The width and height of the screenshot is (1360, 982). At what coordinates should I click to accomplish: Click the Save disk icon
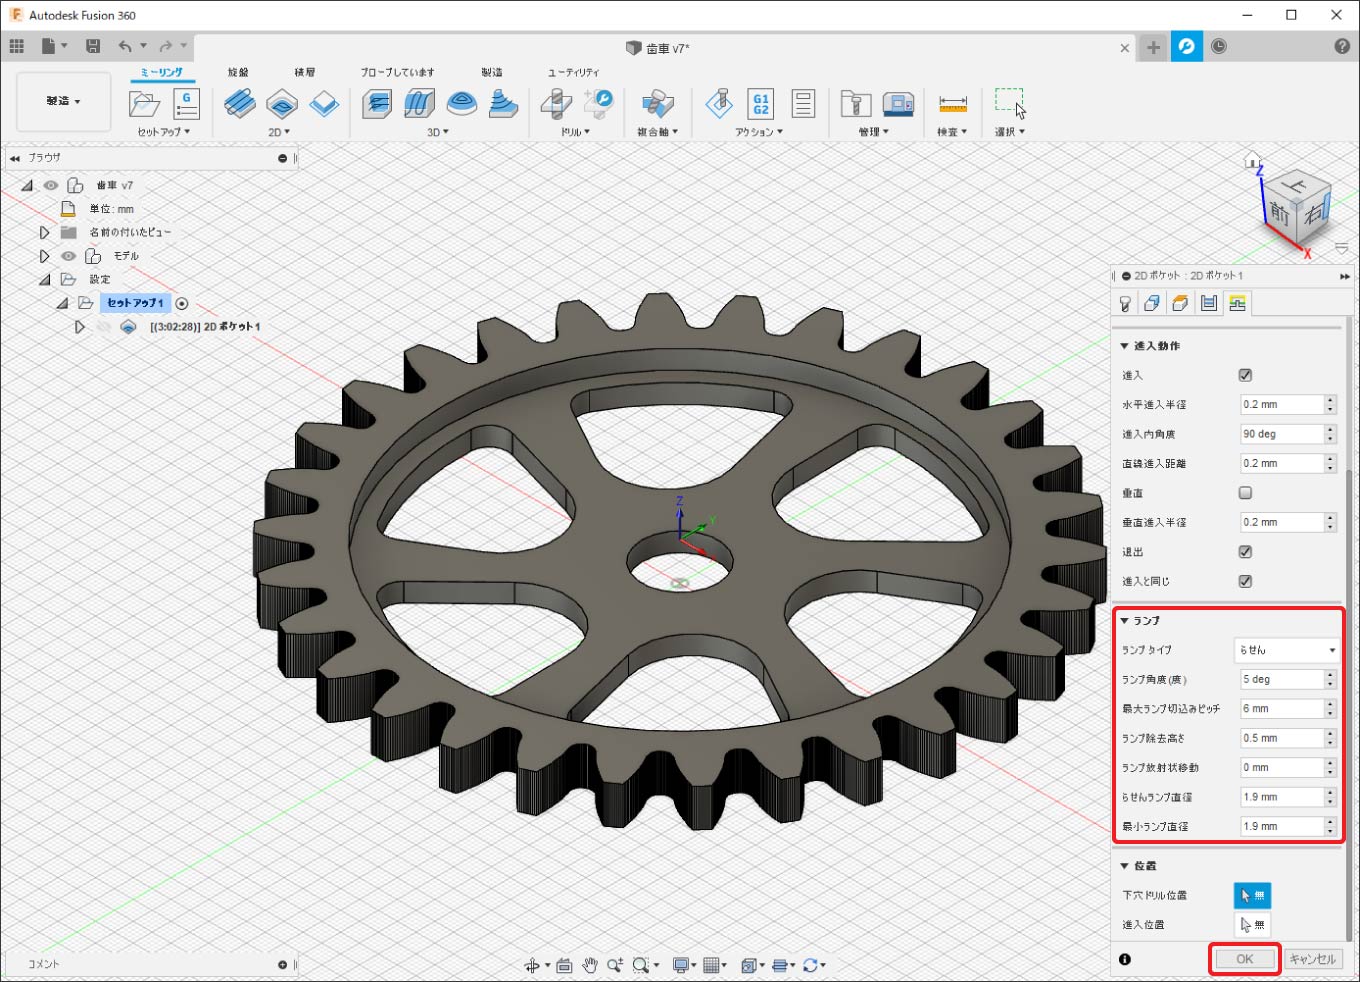[x=93, y=46]
